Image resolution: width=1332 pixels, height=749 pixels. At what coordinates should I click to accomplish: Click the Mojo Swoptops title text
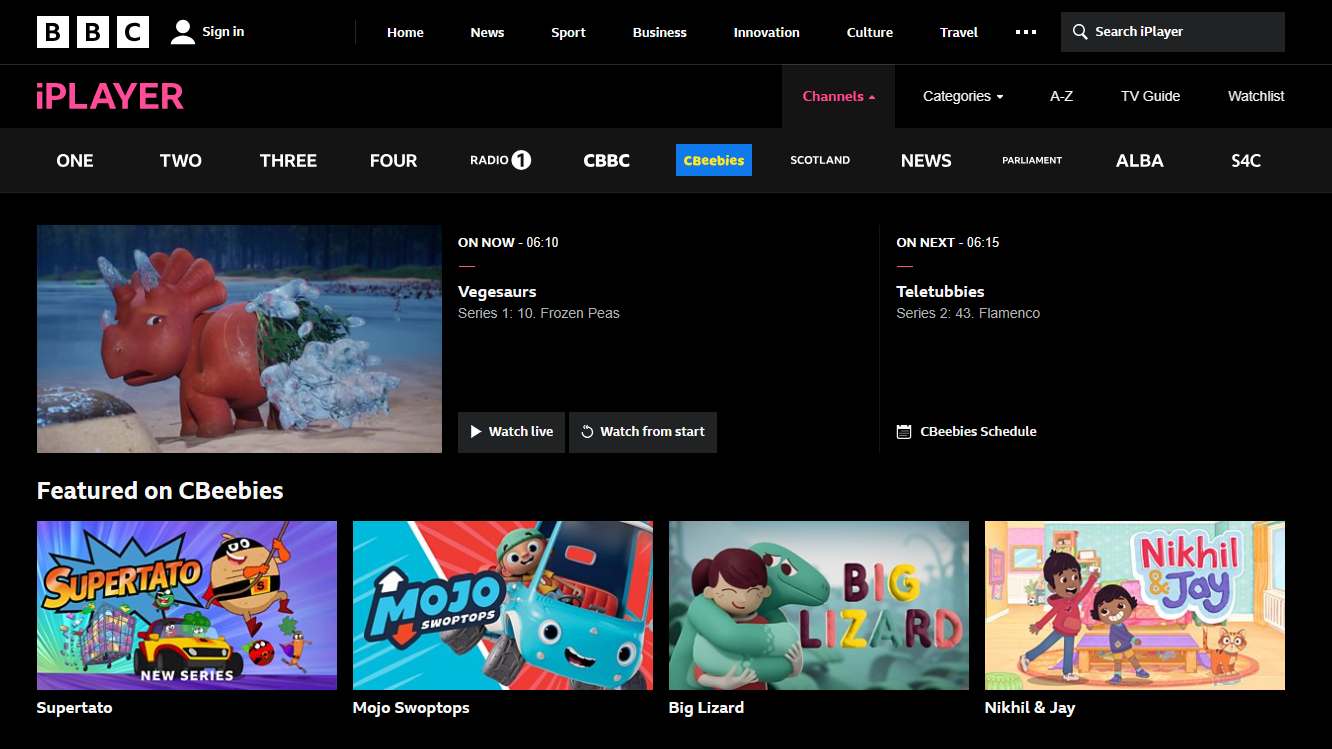coord(411,707)
